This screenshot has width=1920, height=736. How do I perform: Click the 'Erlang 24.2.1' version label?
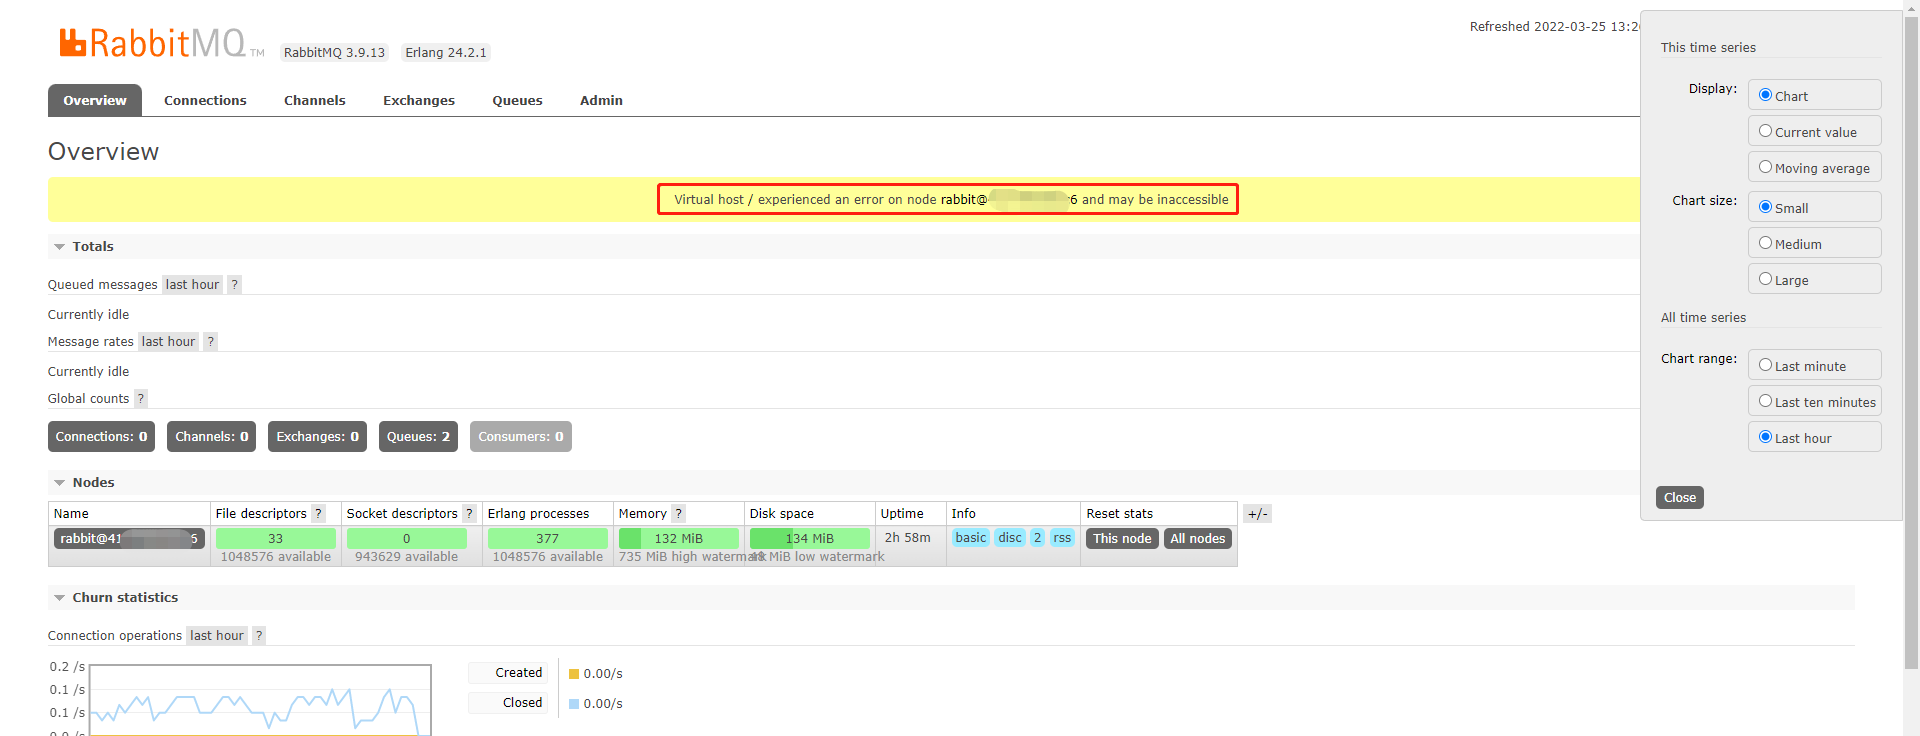(446, 53)
